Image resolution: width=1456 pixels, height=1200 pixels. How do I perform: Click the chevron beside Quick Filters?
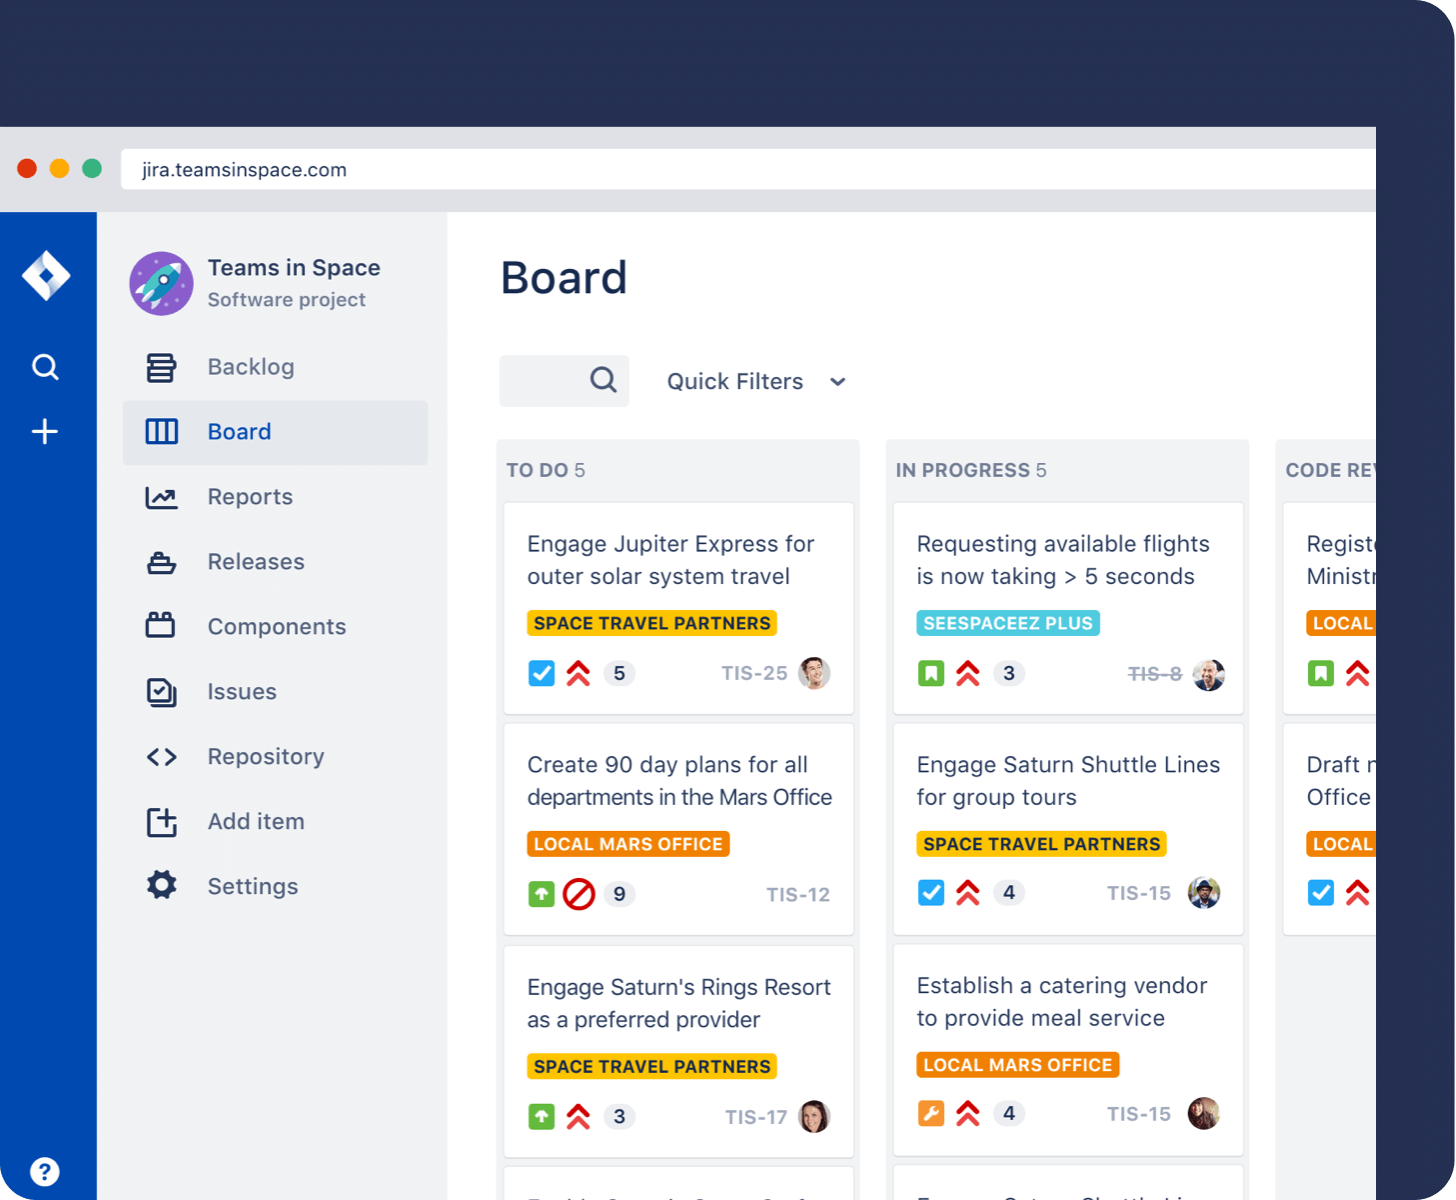[x=838, y=382]
